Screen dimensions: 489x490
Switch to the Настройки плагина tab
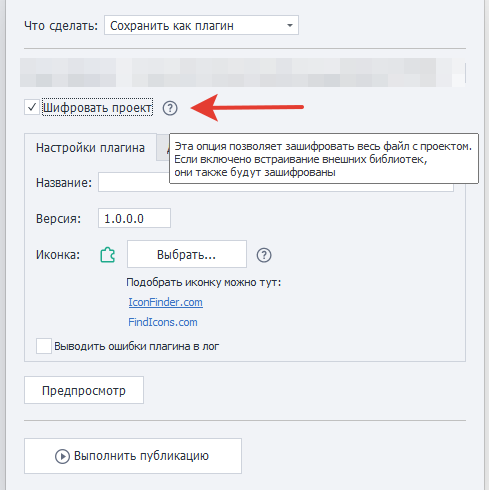(90, 148)
